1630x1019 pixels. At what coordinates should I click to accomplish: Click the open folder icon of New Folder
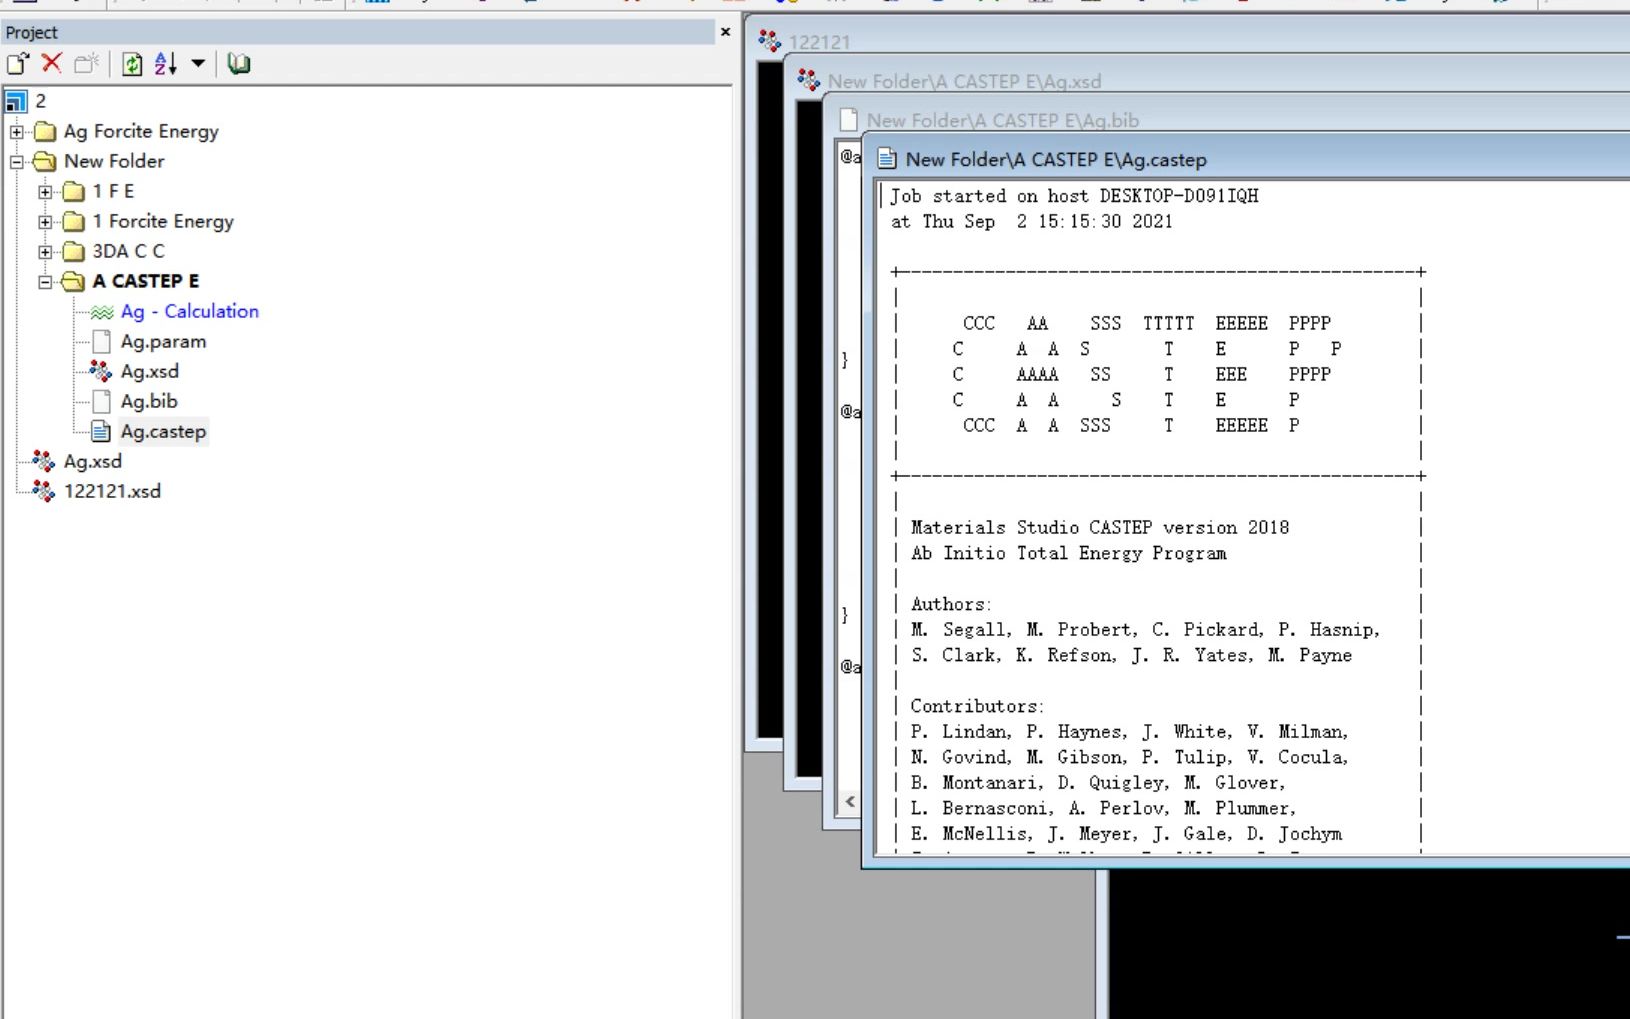[45, 161]
